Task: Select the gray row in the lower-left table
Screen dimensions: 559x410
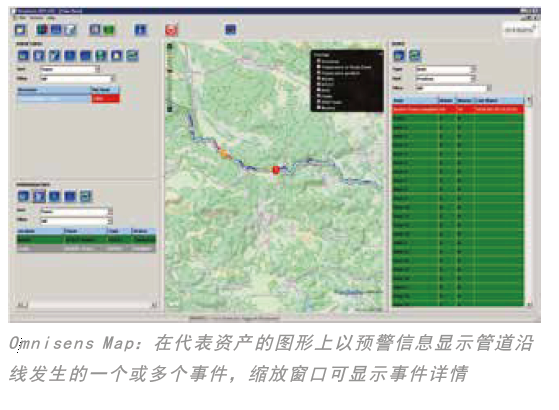Action: click(x=86, y=248)
